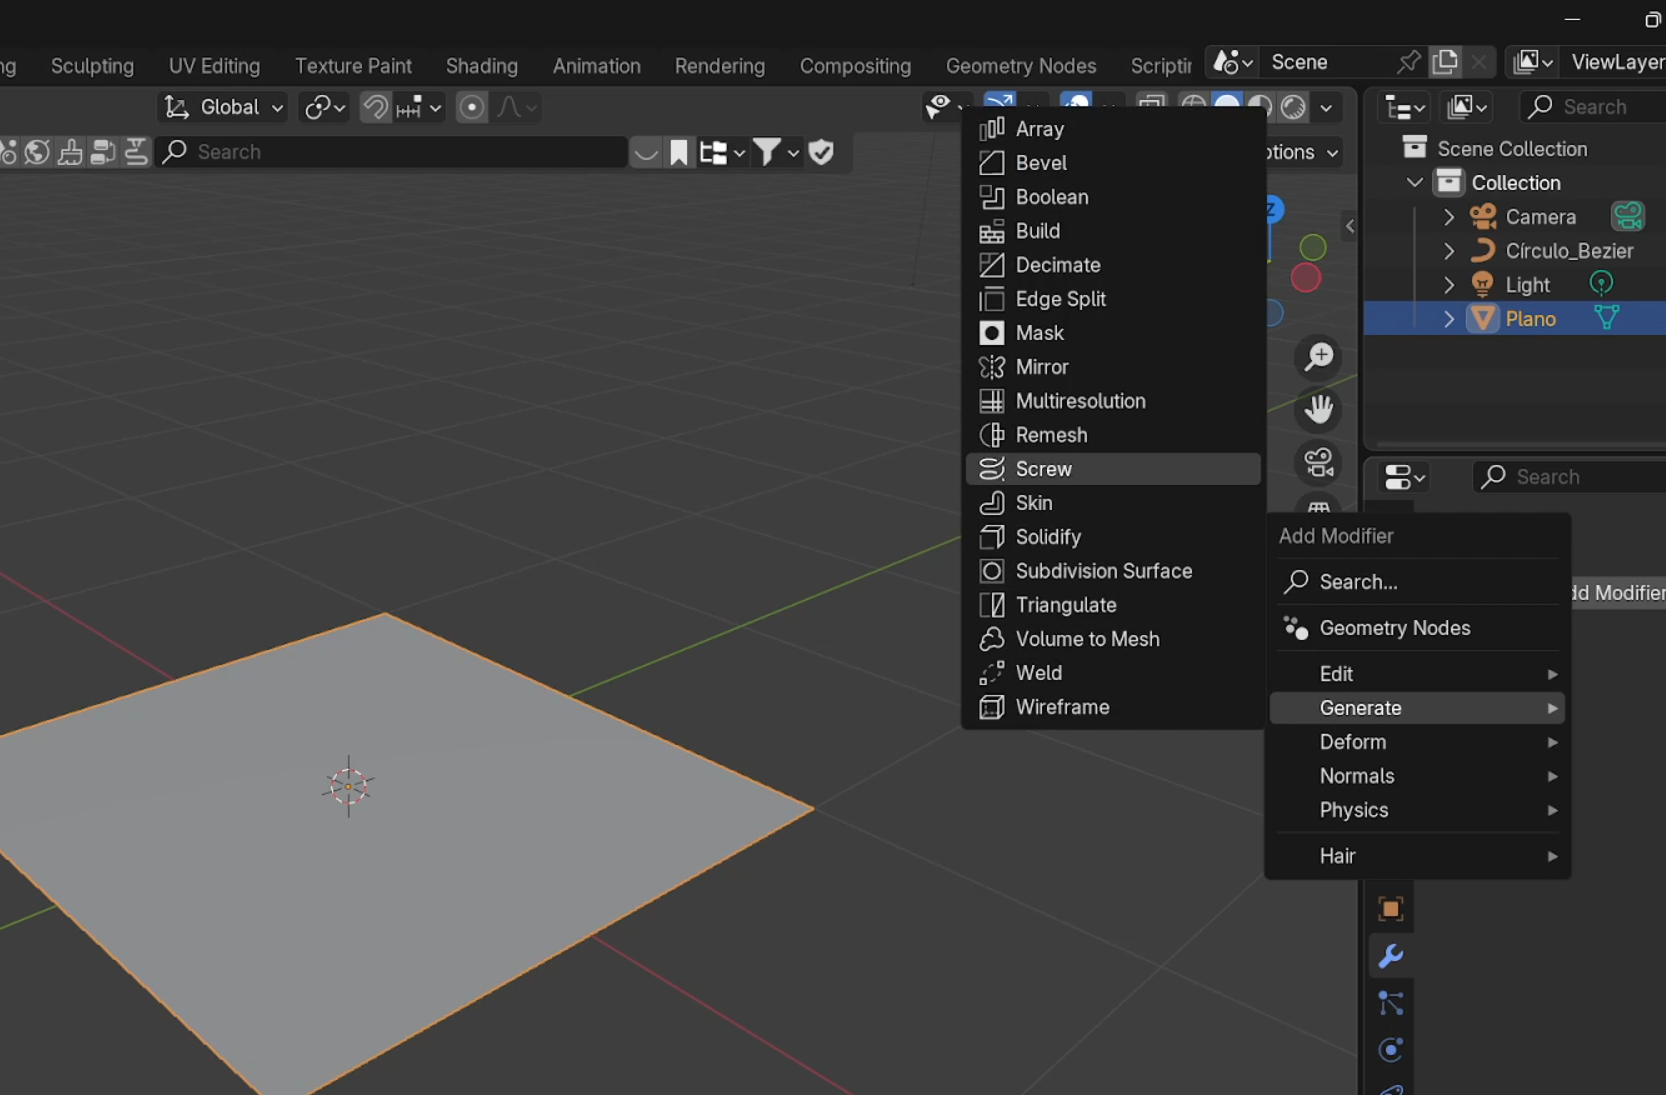Add the Mask modifier

[1113, 333]
